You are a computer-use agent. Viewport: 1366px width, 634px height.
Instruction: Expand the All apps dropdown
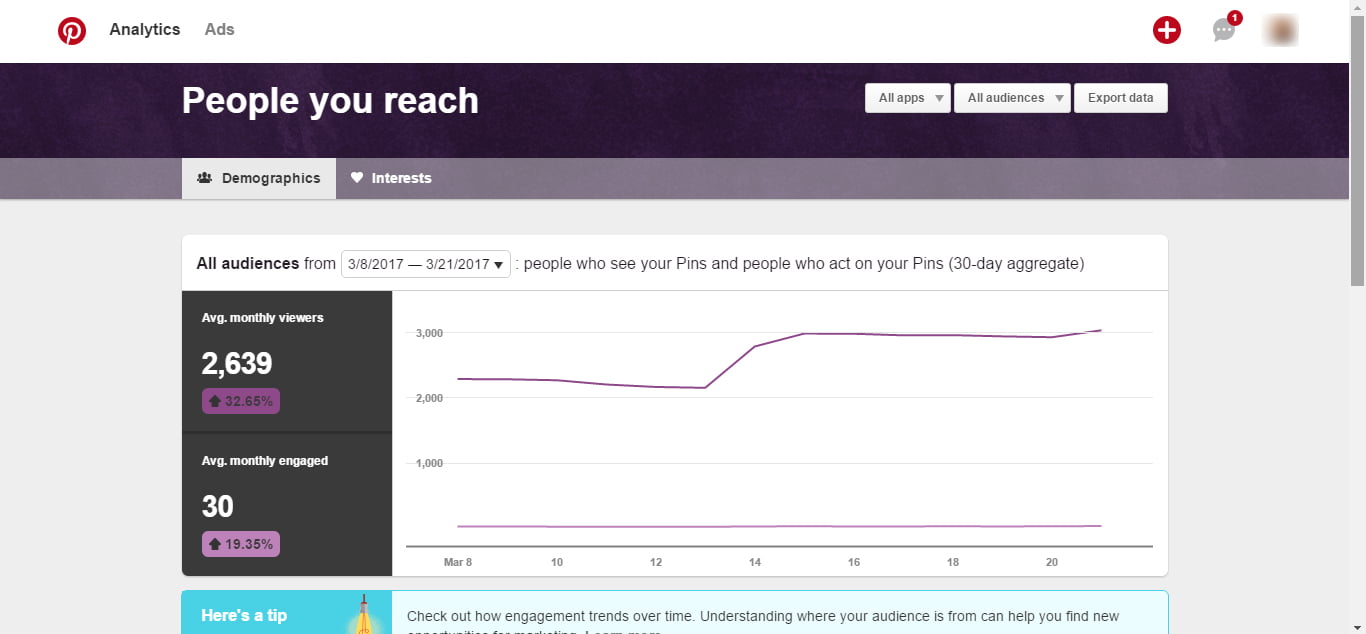point(908,98)
